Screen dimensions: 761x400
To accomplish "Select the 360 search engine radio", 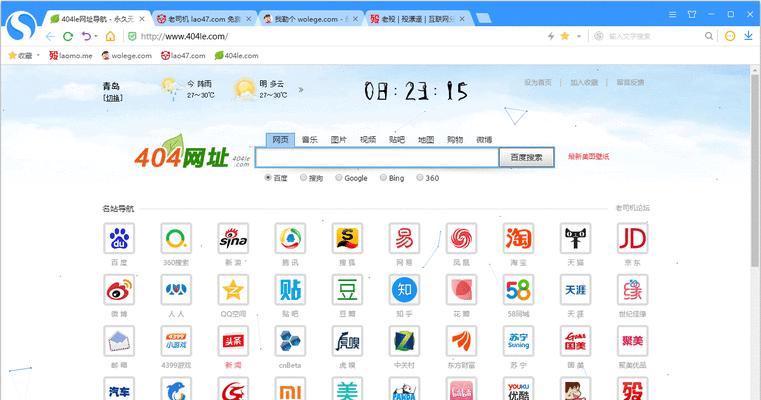I will click(x=420, y=178).
